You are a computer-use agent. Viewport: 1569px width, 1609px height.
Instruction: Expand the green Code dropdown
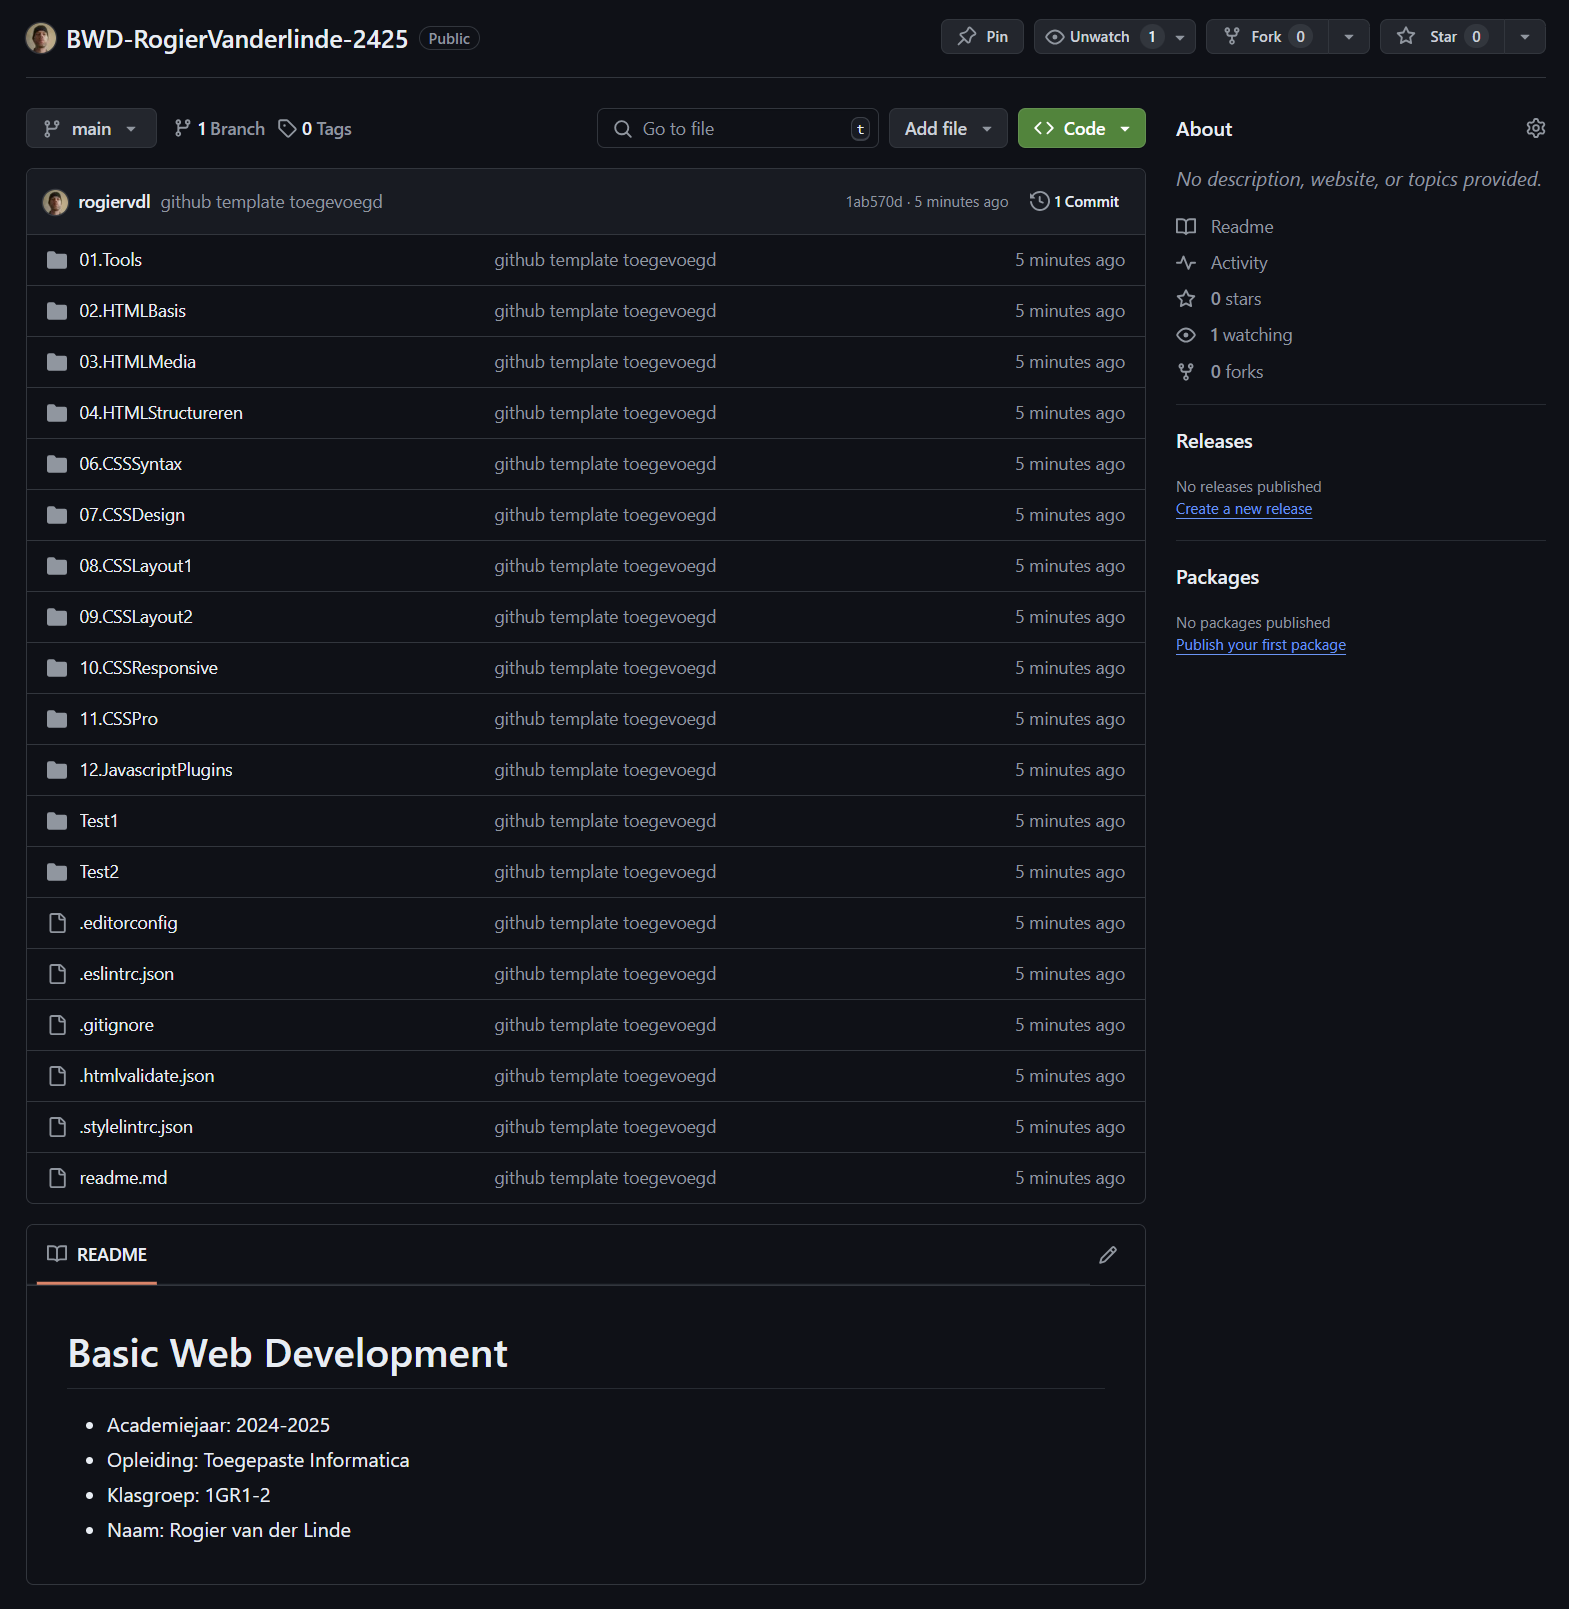click(x=1081, y=128)
